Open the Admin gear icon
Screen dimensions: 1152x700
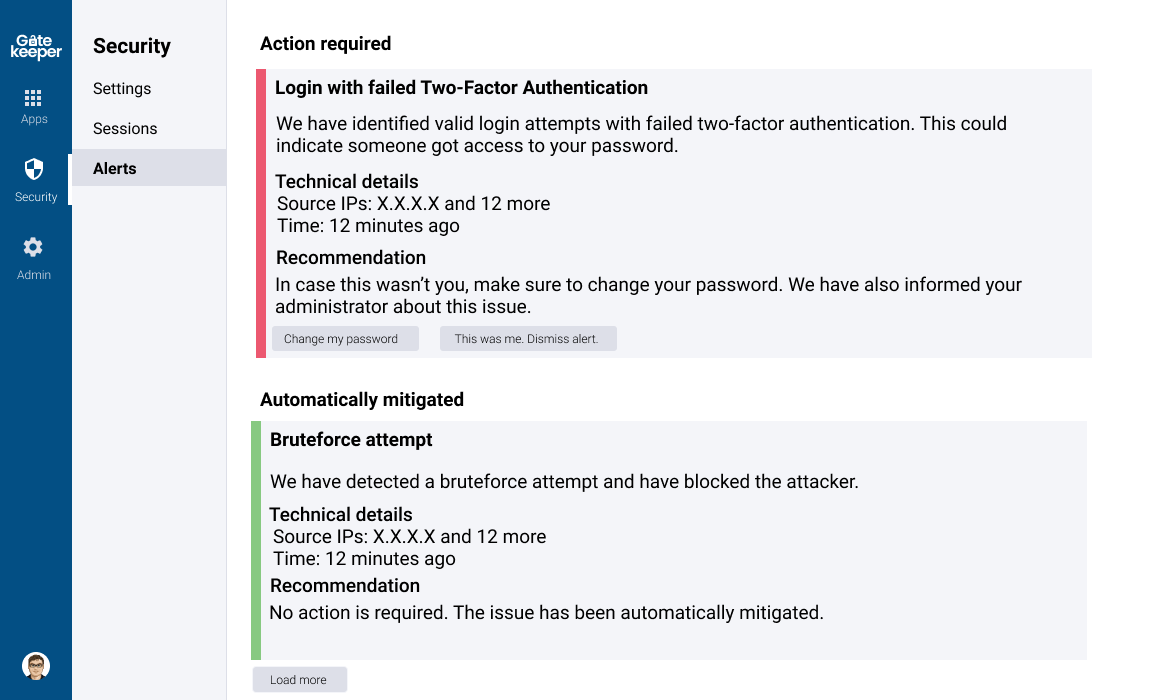click(33, 247)
